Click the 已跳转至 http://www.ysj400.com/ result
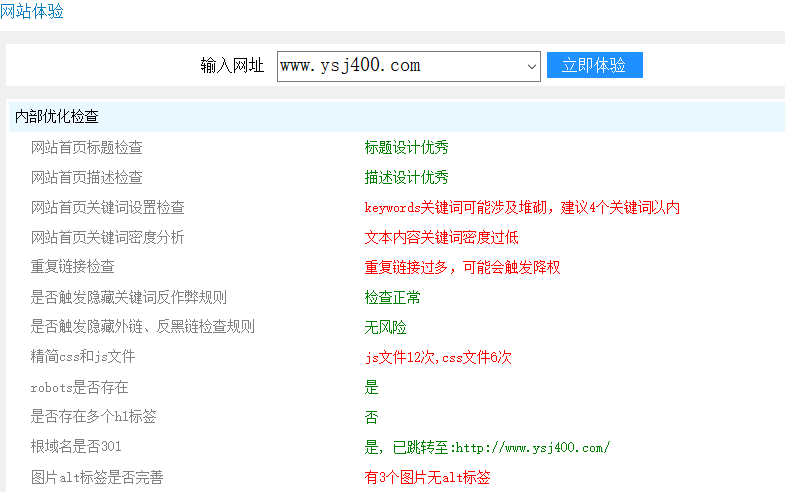Image resolution: width=785 pixels, height=492 pixels. click(488, 447)
